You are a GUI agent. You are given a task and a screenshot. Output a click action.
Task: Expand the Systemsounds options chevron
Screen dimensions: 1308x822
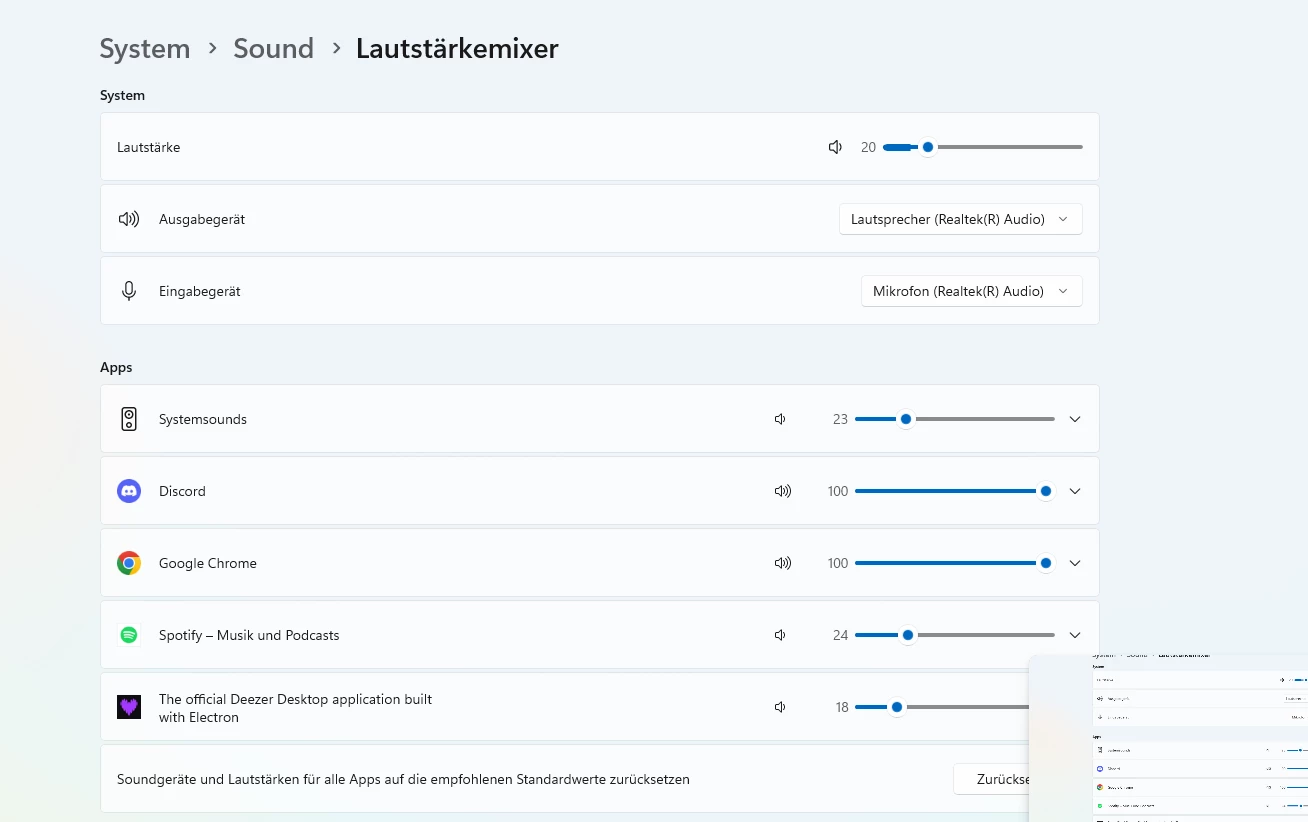point(1075,419)
